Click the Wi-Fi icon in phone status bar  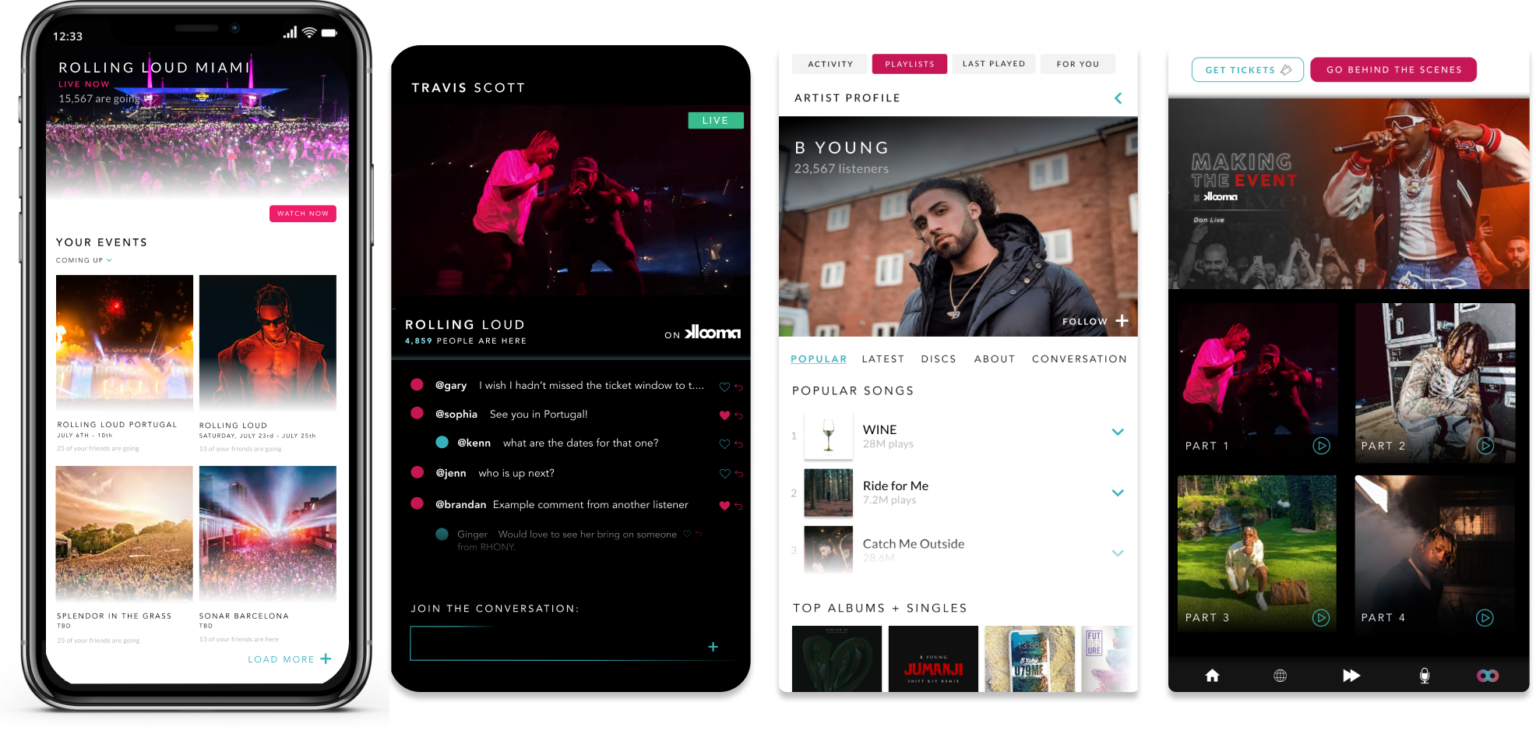(x=310, y=33)
